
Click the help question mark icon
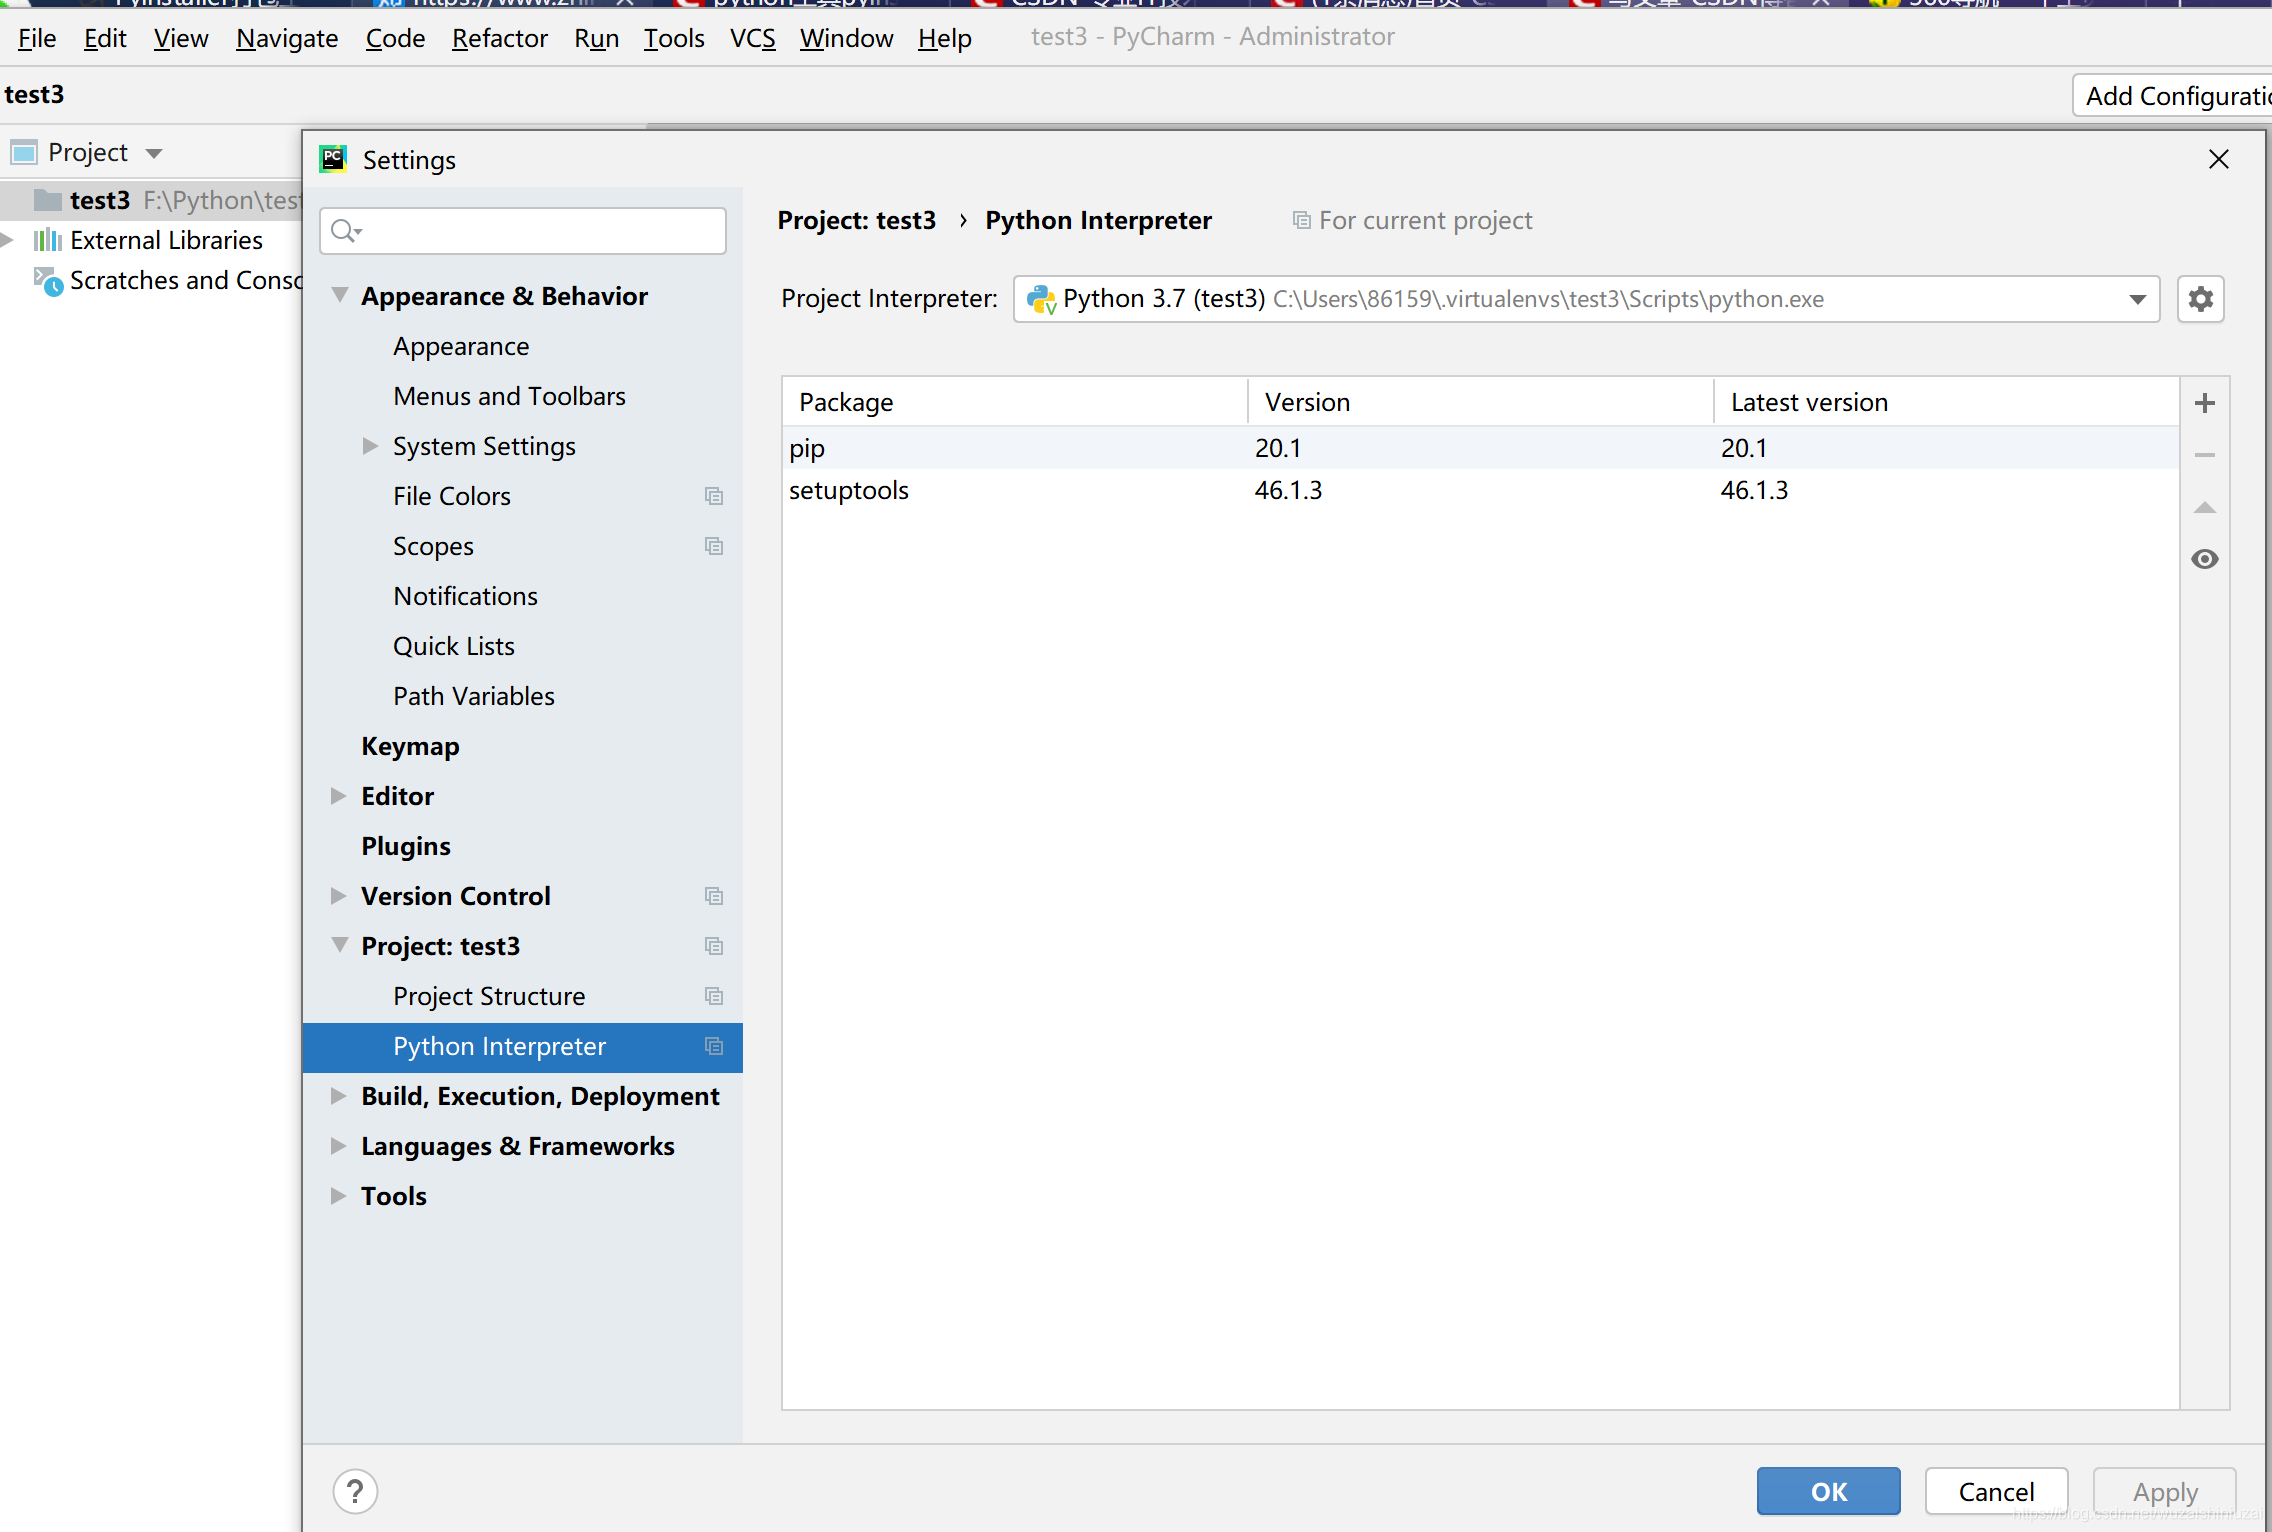(356, 1491)
